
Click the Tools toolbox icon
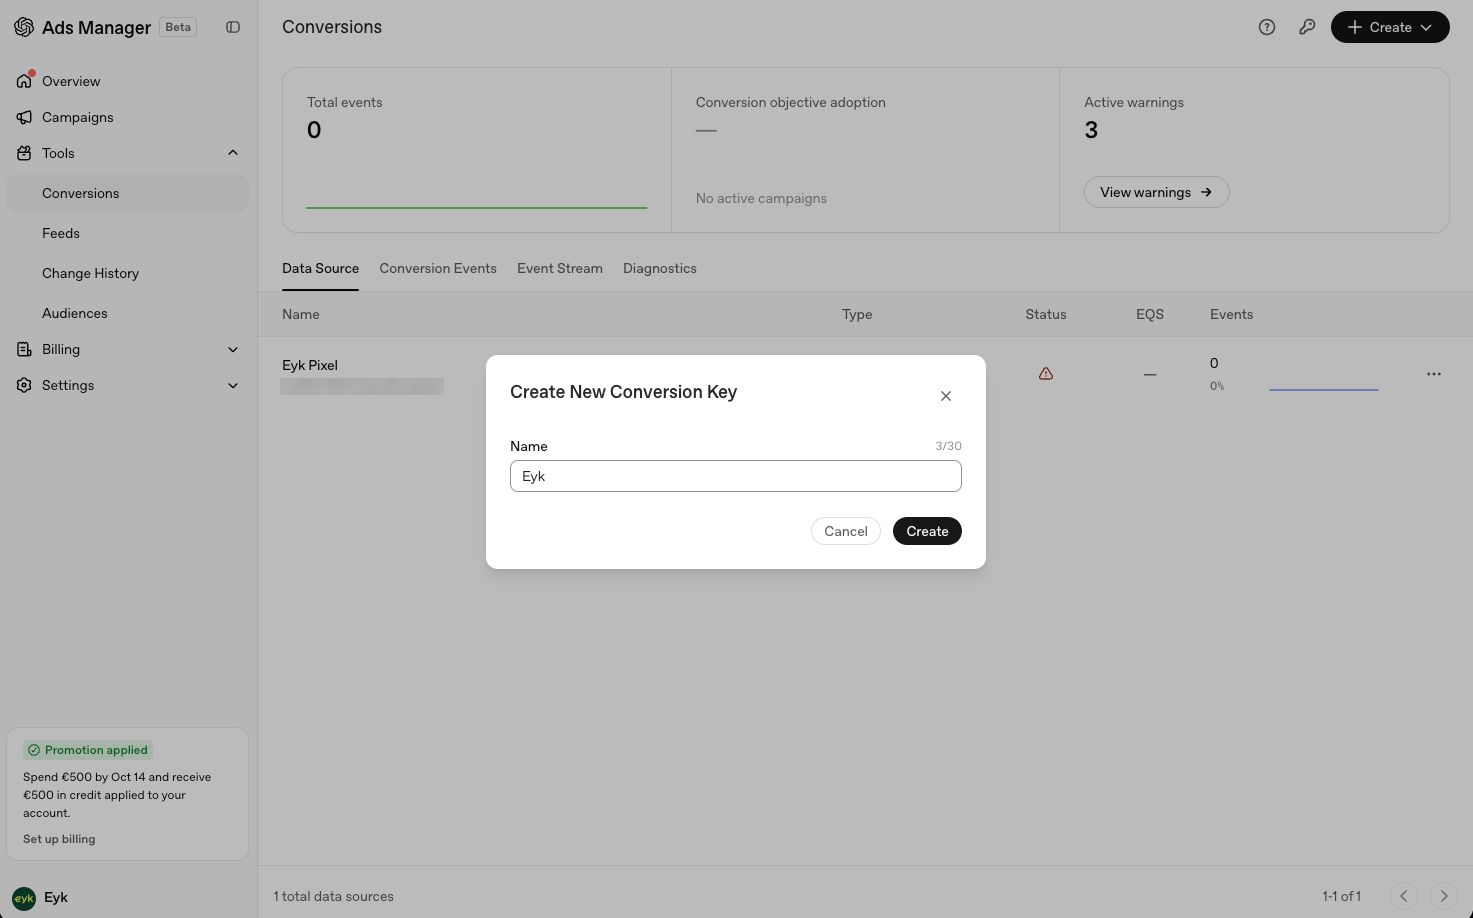pyautogui.click(x=24, y=153)
